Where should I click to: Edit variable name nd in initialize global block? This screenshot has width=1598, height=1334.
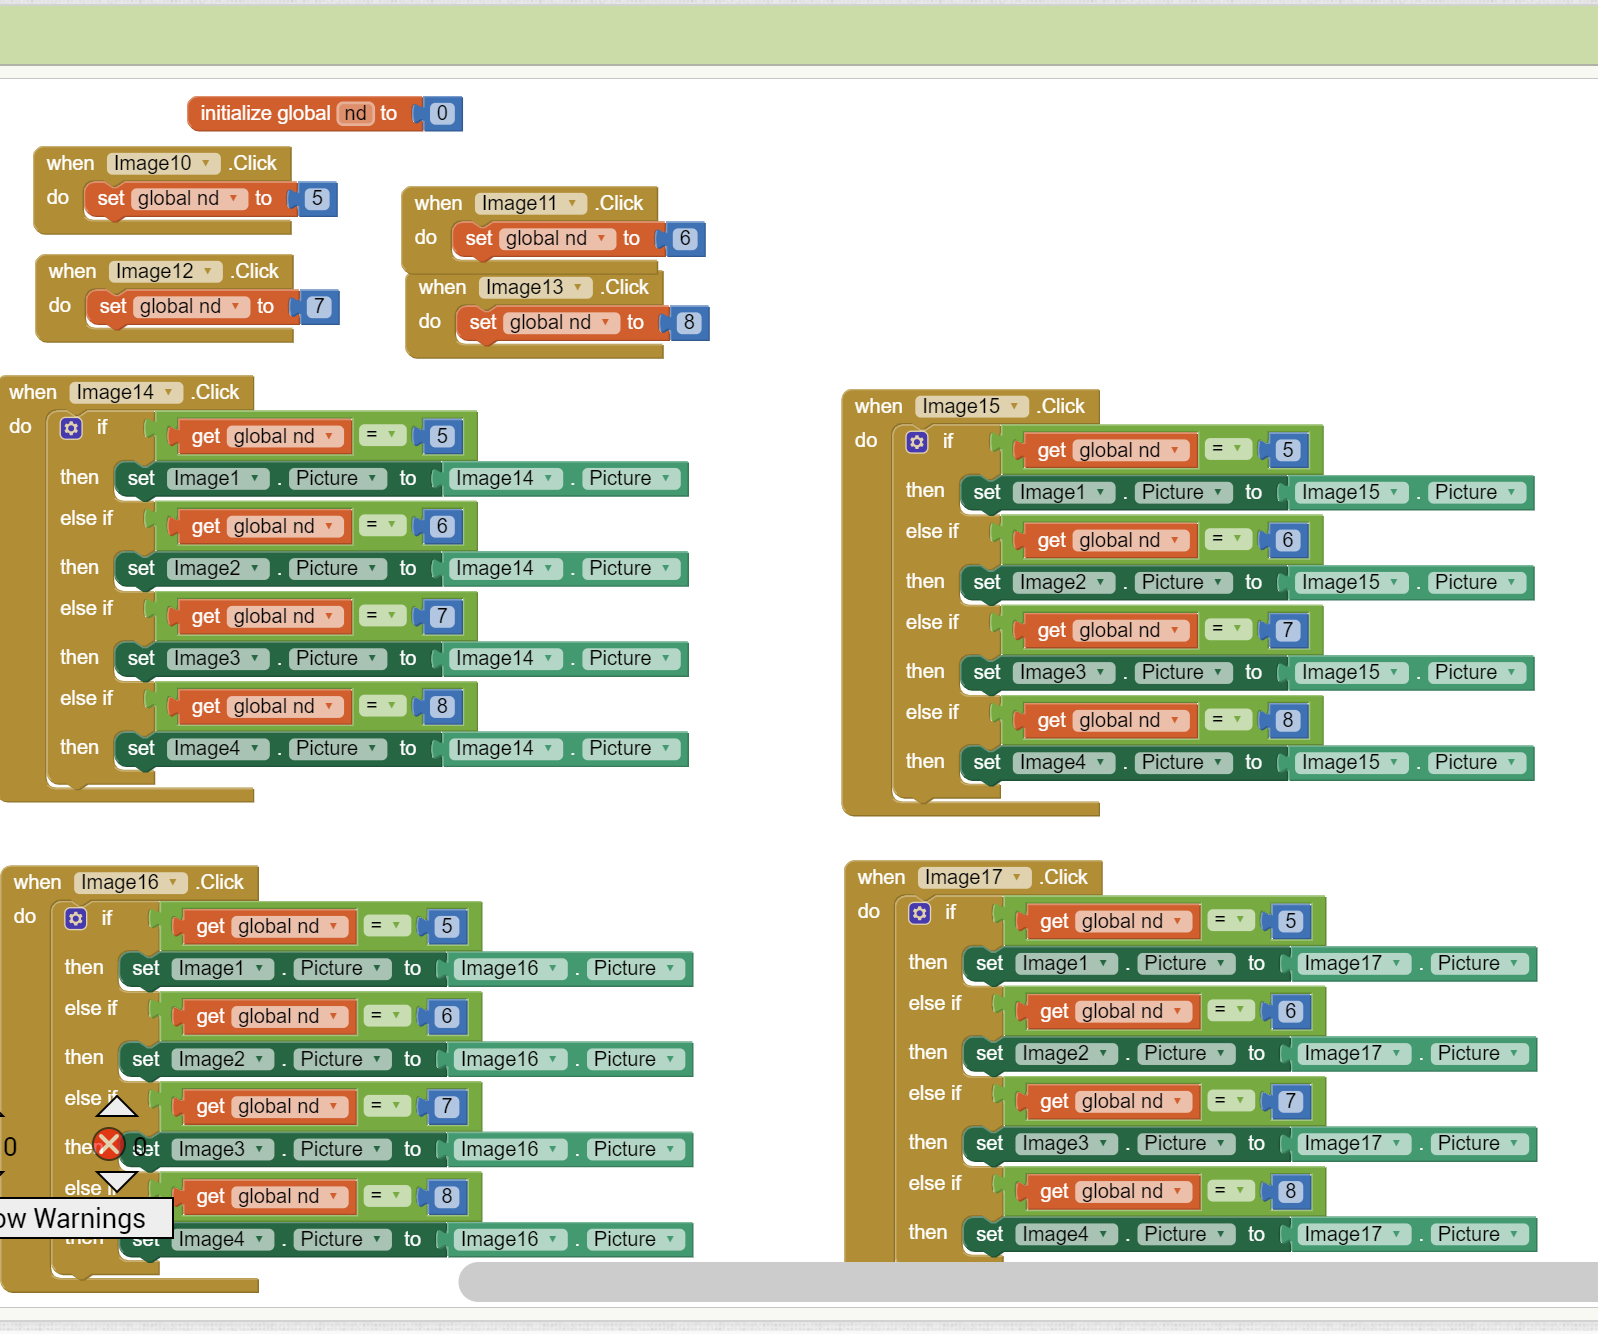pos(356,114)
